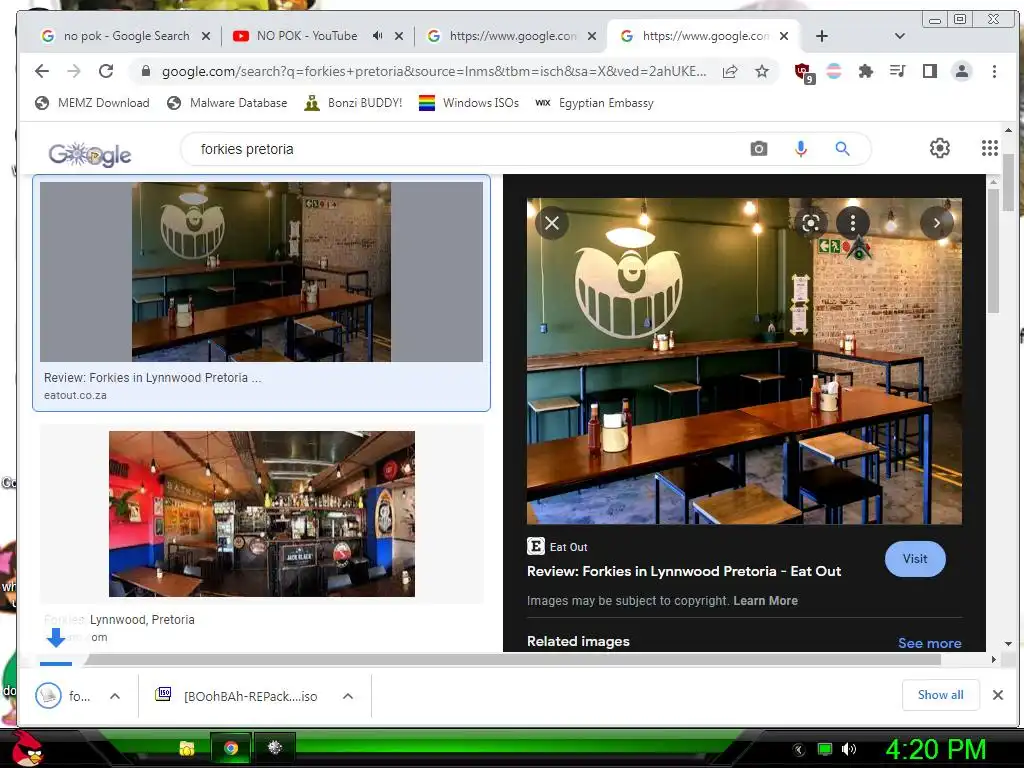
Task: Mute the NO POK YouTube tab
Action: 377,36
